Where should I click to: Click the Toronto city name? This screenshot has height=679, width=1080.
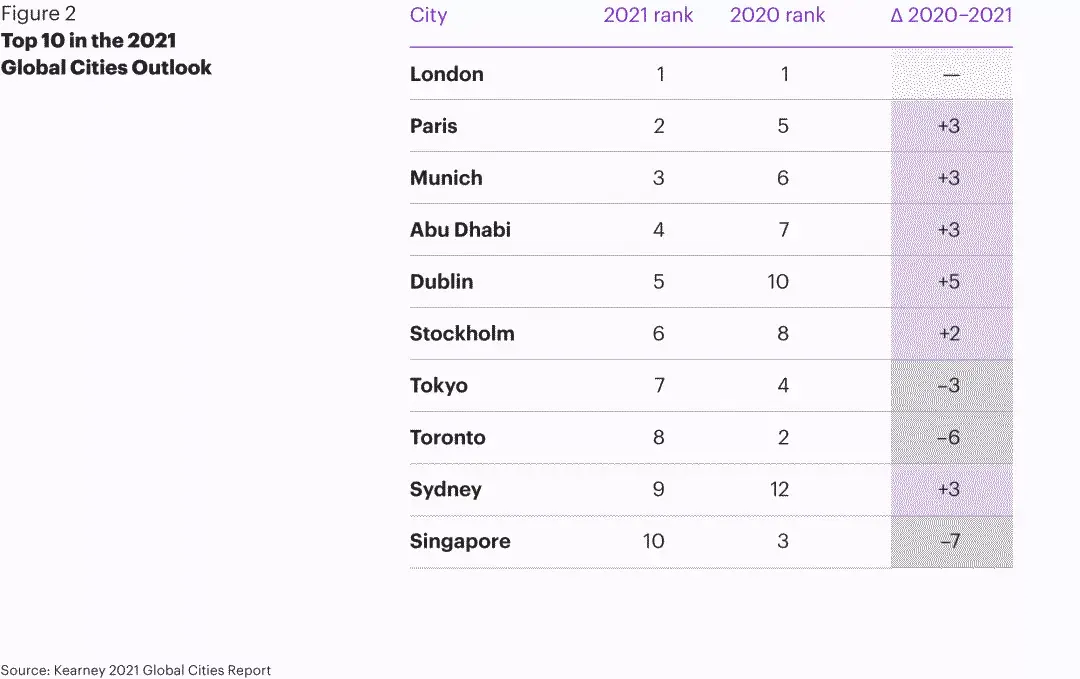448,437
